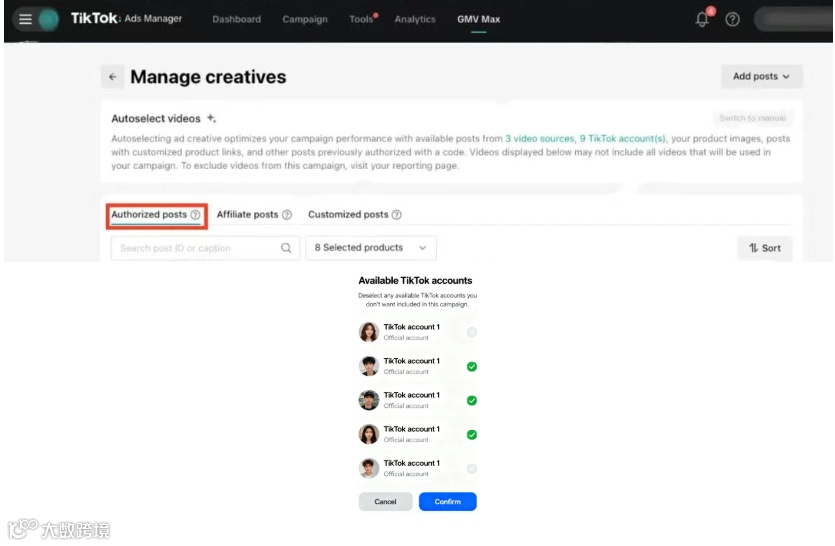
Task: Click the Sort button
Action: click(765, 248)
